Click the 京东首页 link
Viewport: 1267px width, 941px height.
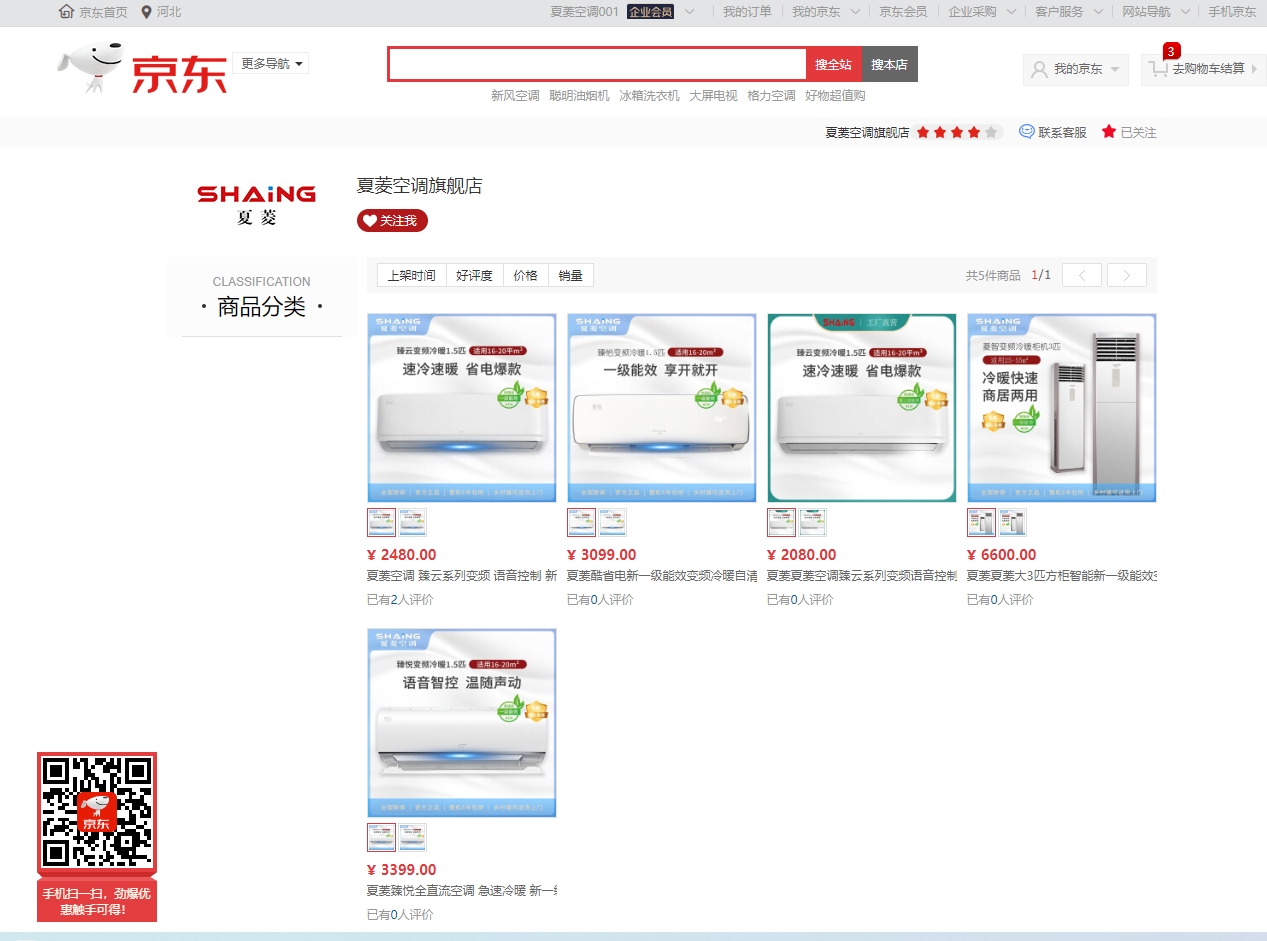click(x=103, y=12)
